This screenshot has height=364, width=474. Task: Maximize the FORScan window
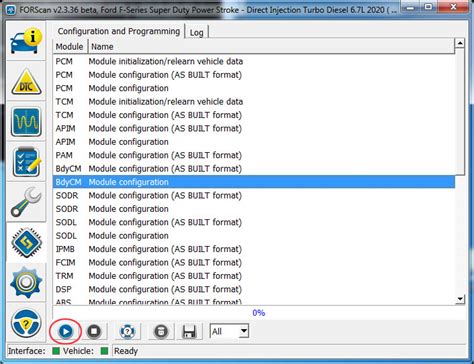click(429, 6)
